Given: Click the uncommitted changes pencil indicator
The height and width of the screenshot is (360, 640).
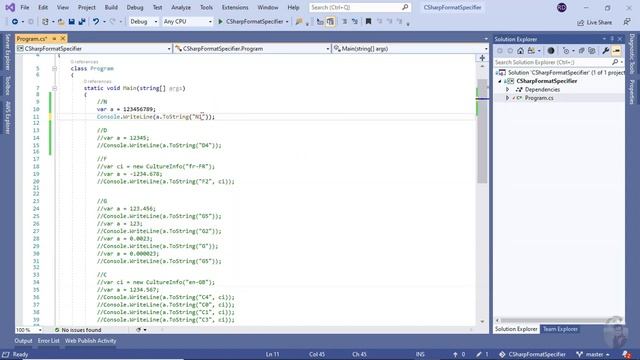Looking at the screenshot, I should tap(482, 354).
